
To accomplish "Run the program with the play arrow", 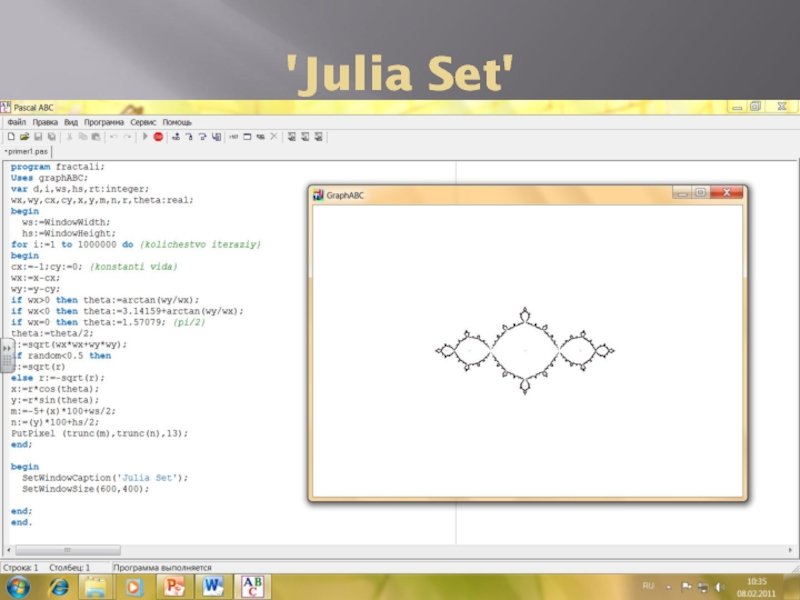I will tap(145, 136).
